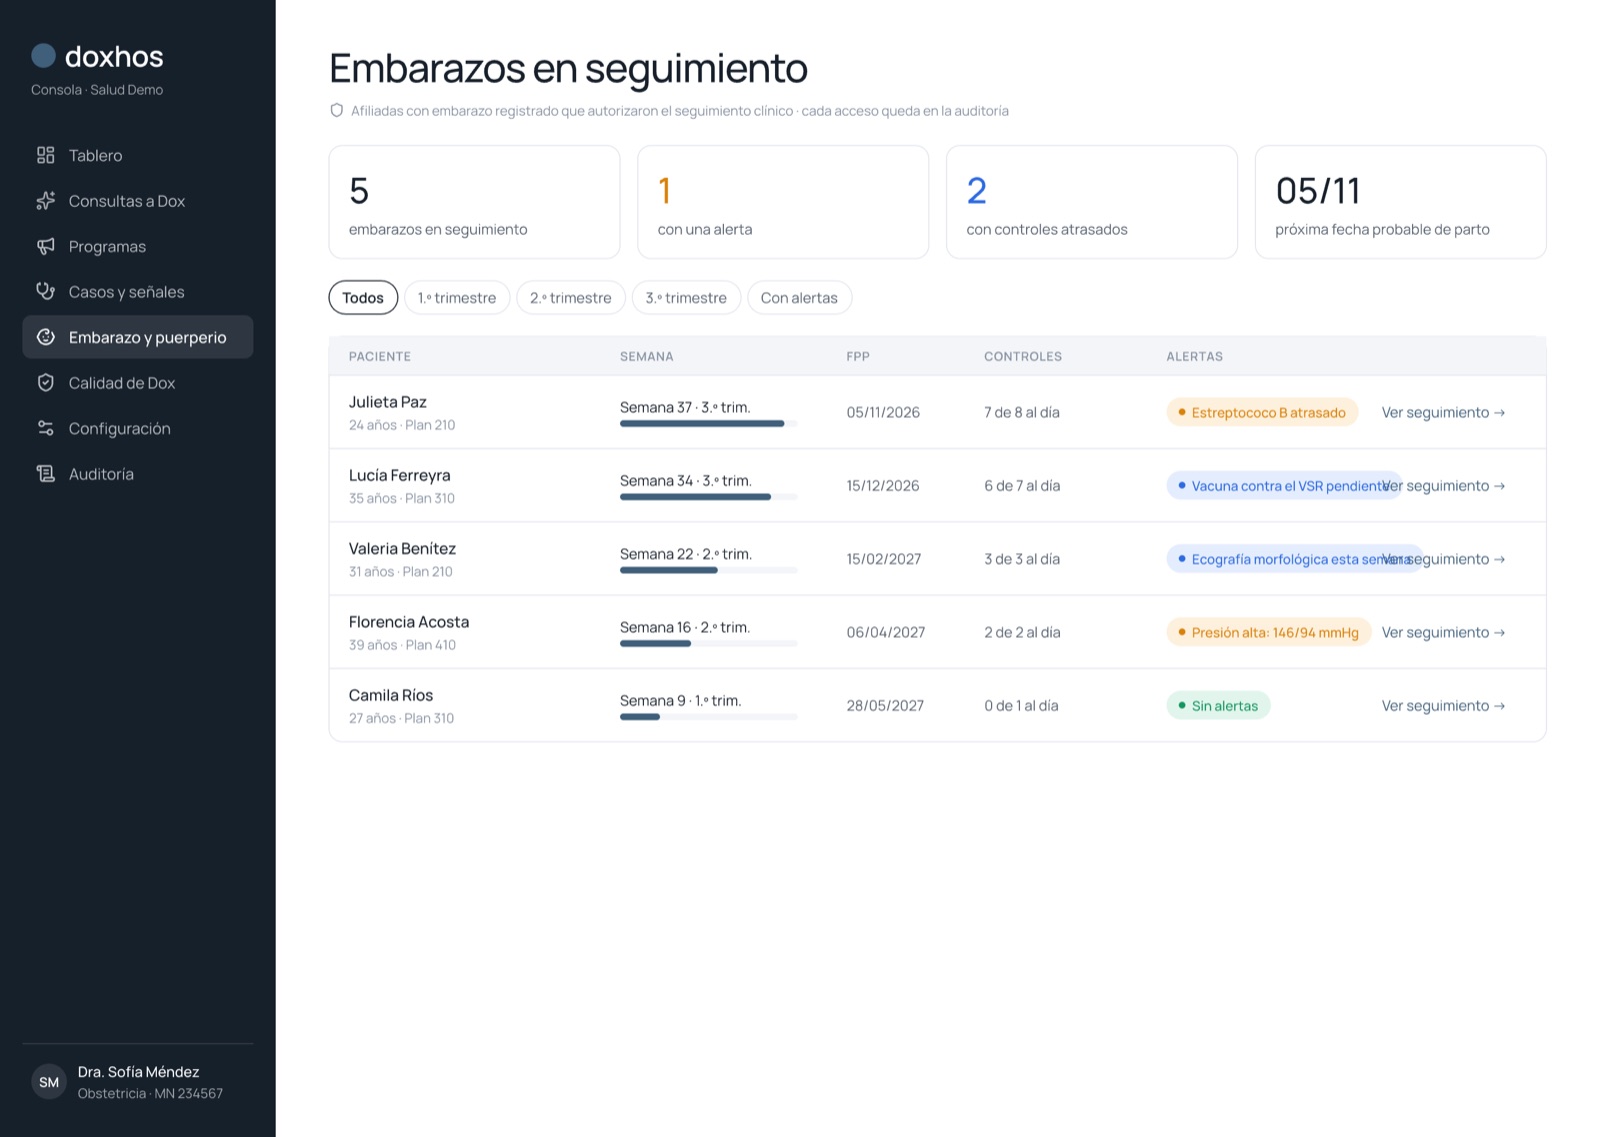This screenshot has height=1137, width=1600.
Task: Click the SM user avatar
Action: click(x=49, y=1082)
